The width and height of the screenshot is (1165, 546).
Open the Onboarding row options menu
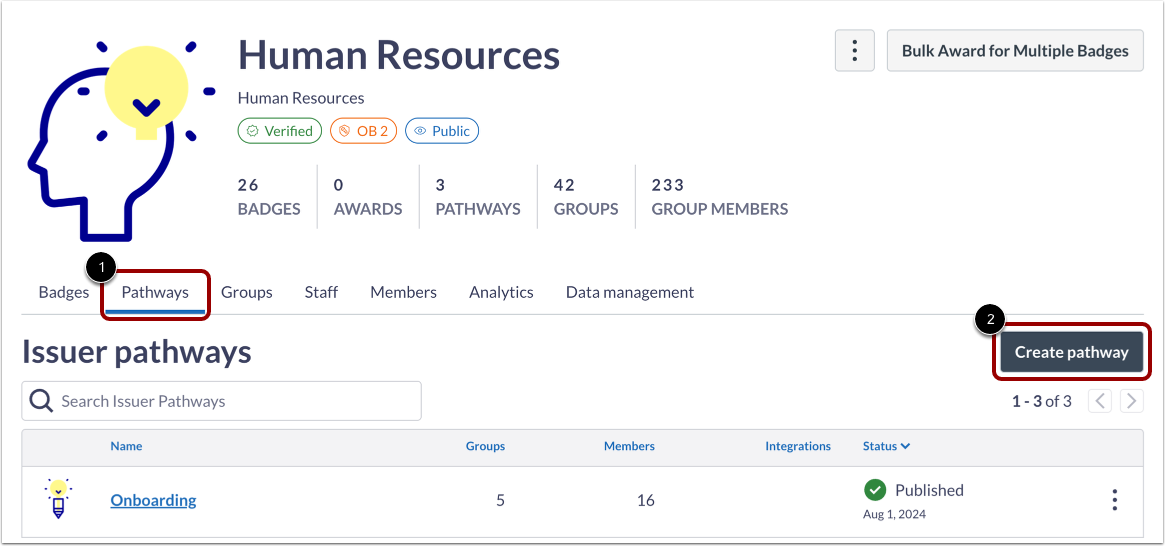point(1114,500)
